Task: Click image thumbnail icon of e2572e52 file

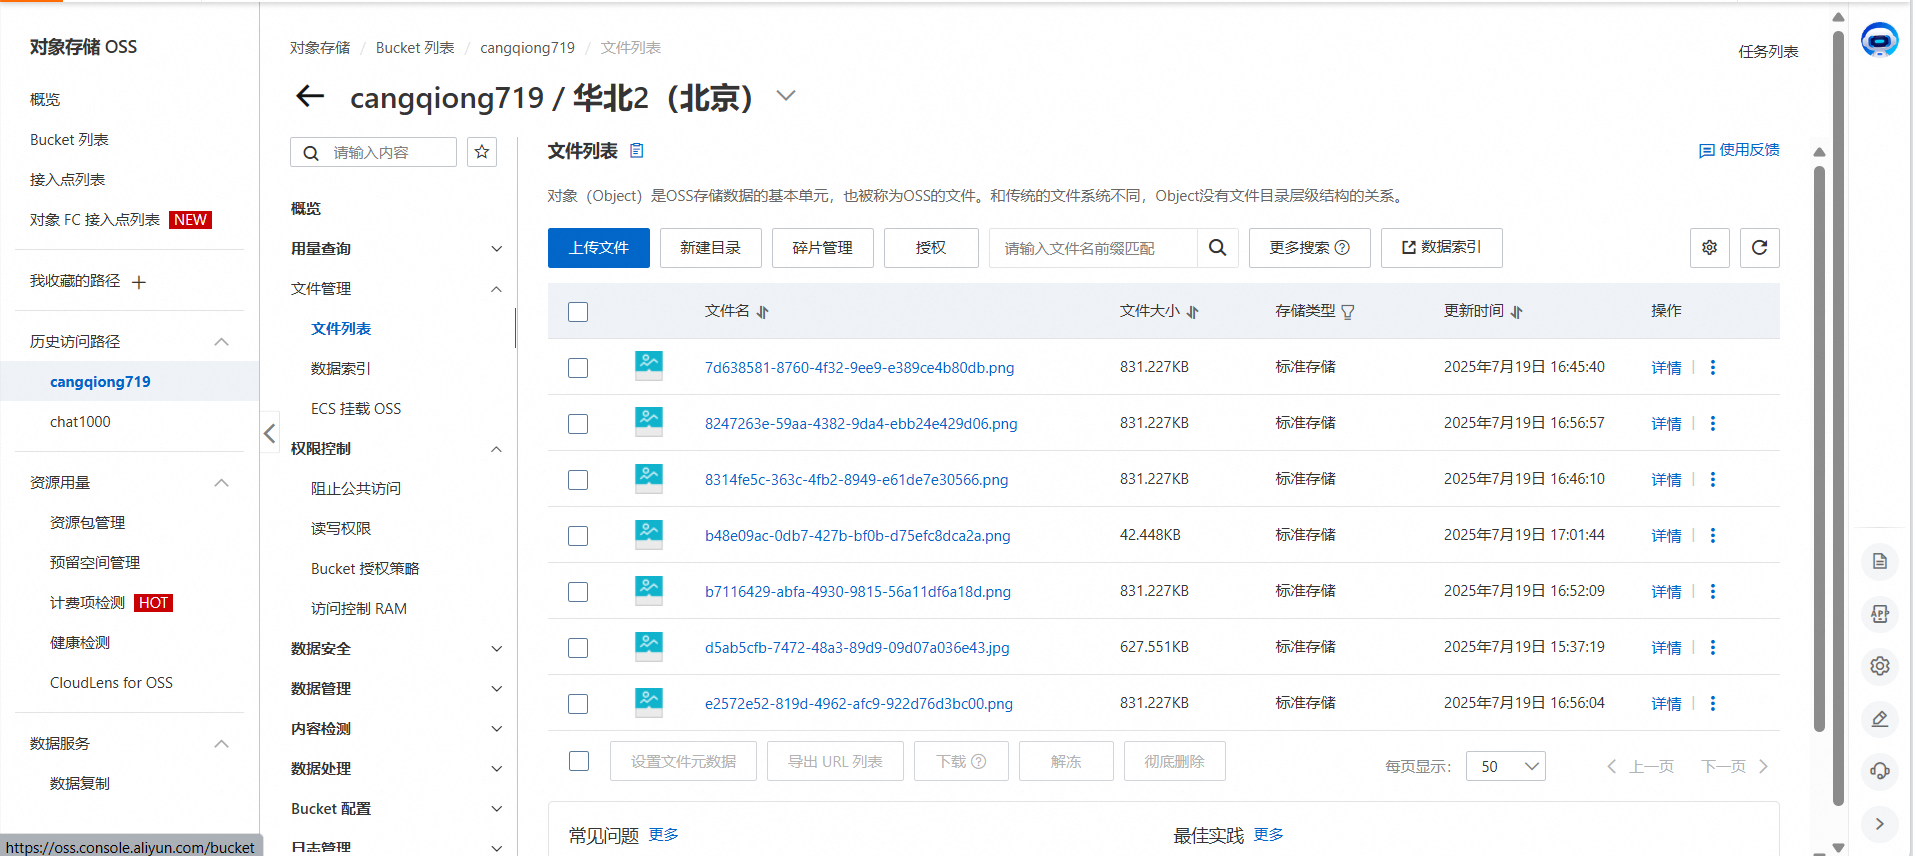Action: coord(649,703)
